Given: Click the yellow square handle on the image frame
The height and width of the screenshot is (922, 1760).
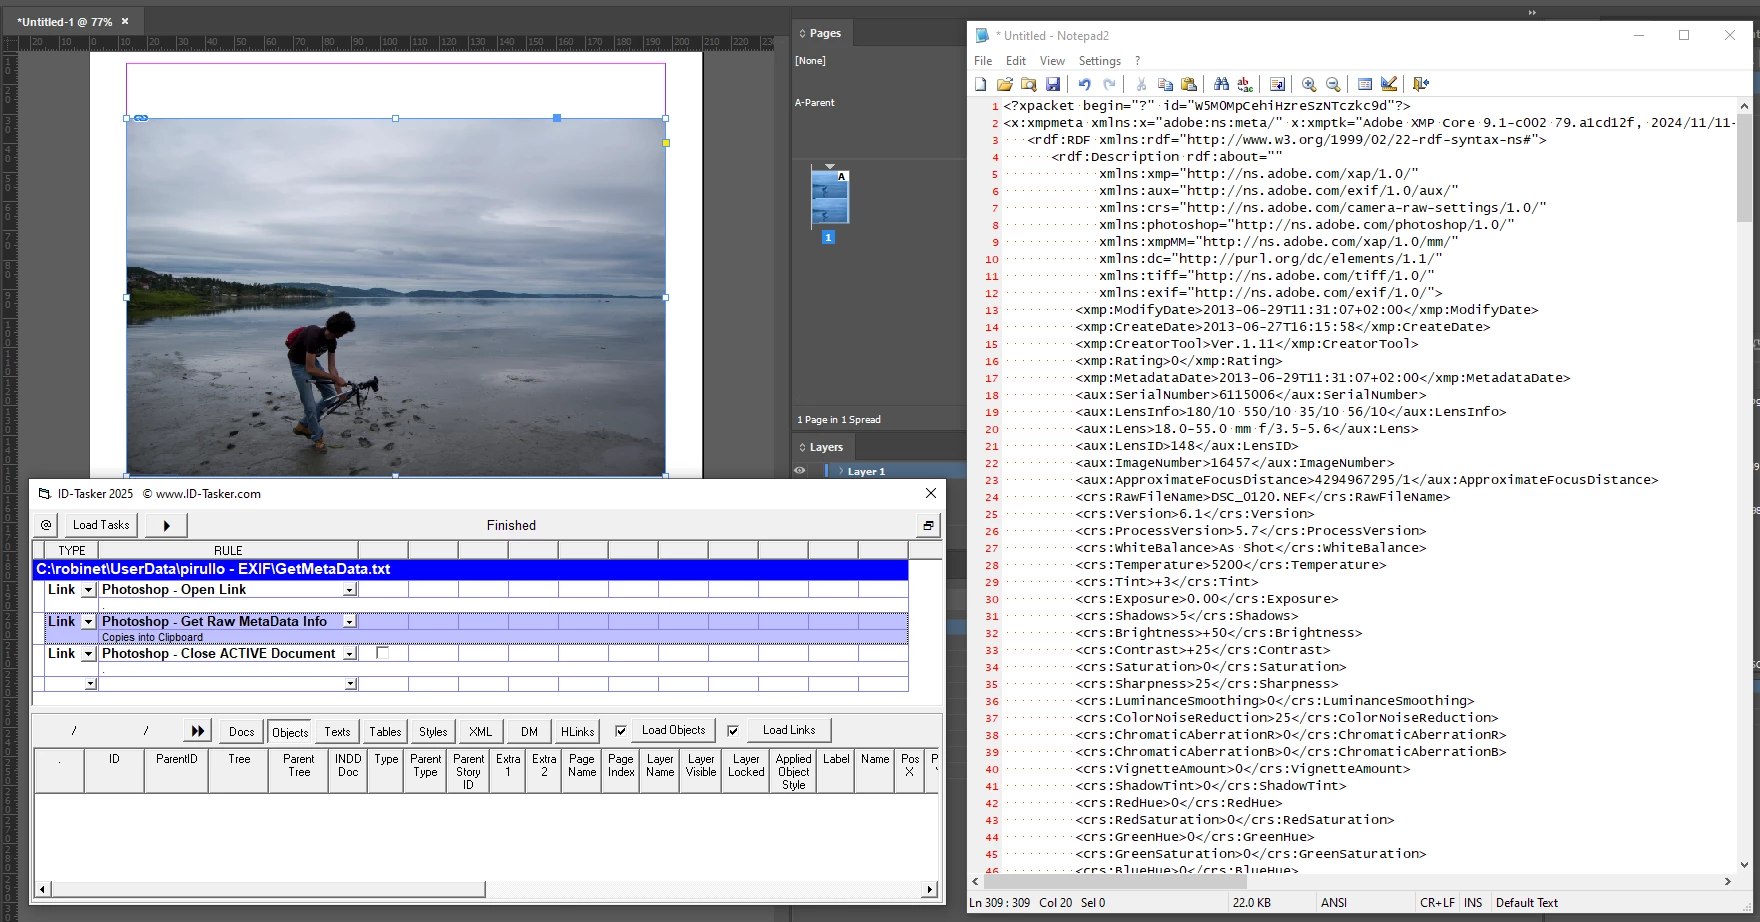Looking at the screenshot, I should pos(666,143).
